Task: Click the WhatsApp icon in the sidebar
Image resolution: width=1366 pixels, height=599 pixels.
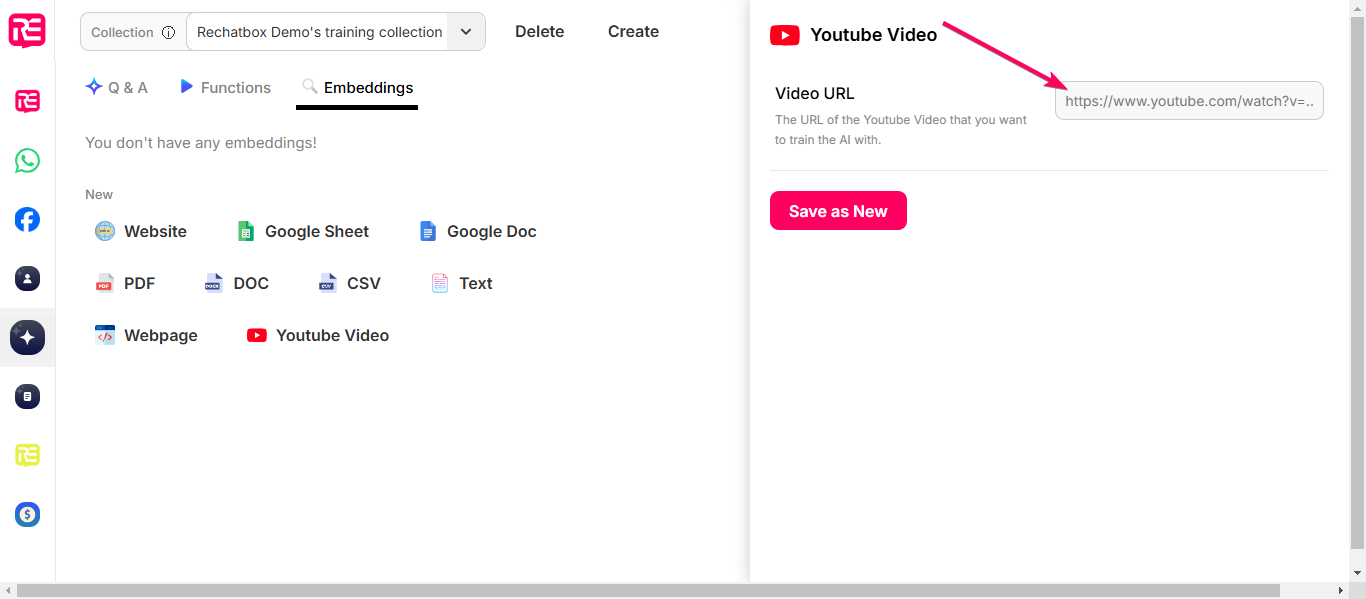Action: (27, 161)
